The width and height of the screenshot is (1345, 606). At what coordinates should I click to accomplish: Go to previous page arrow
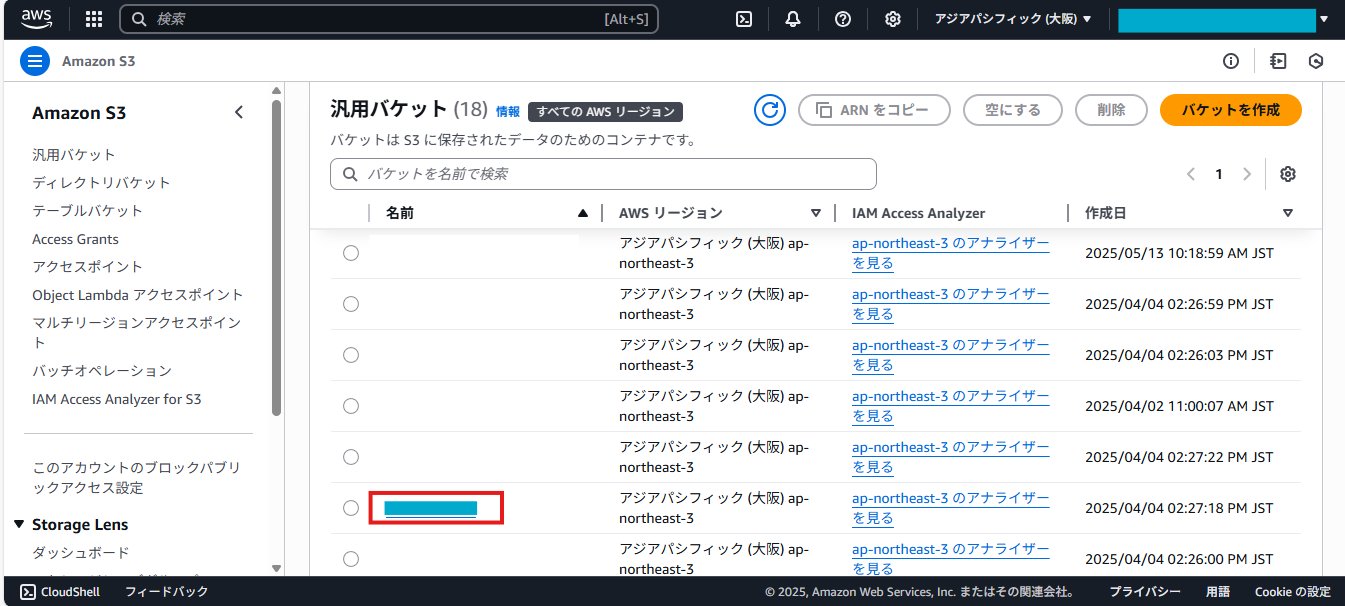(1191, 174)
